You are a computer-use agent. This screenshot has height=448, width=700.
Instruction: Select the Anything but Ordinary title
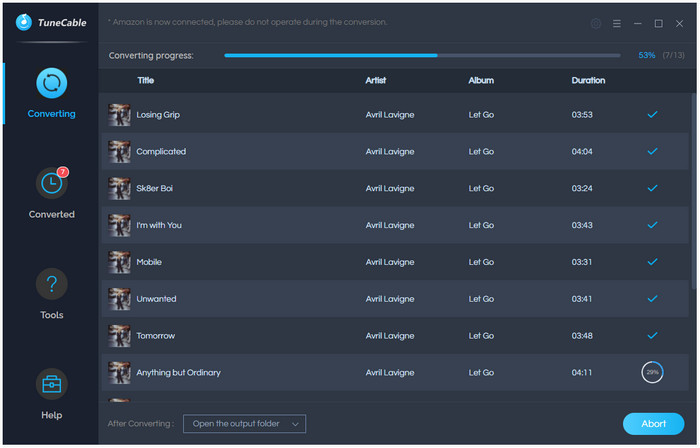(179, 373)
